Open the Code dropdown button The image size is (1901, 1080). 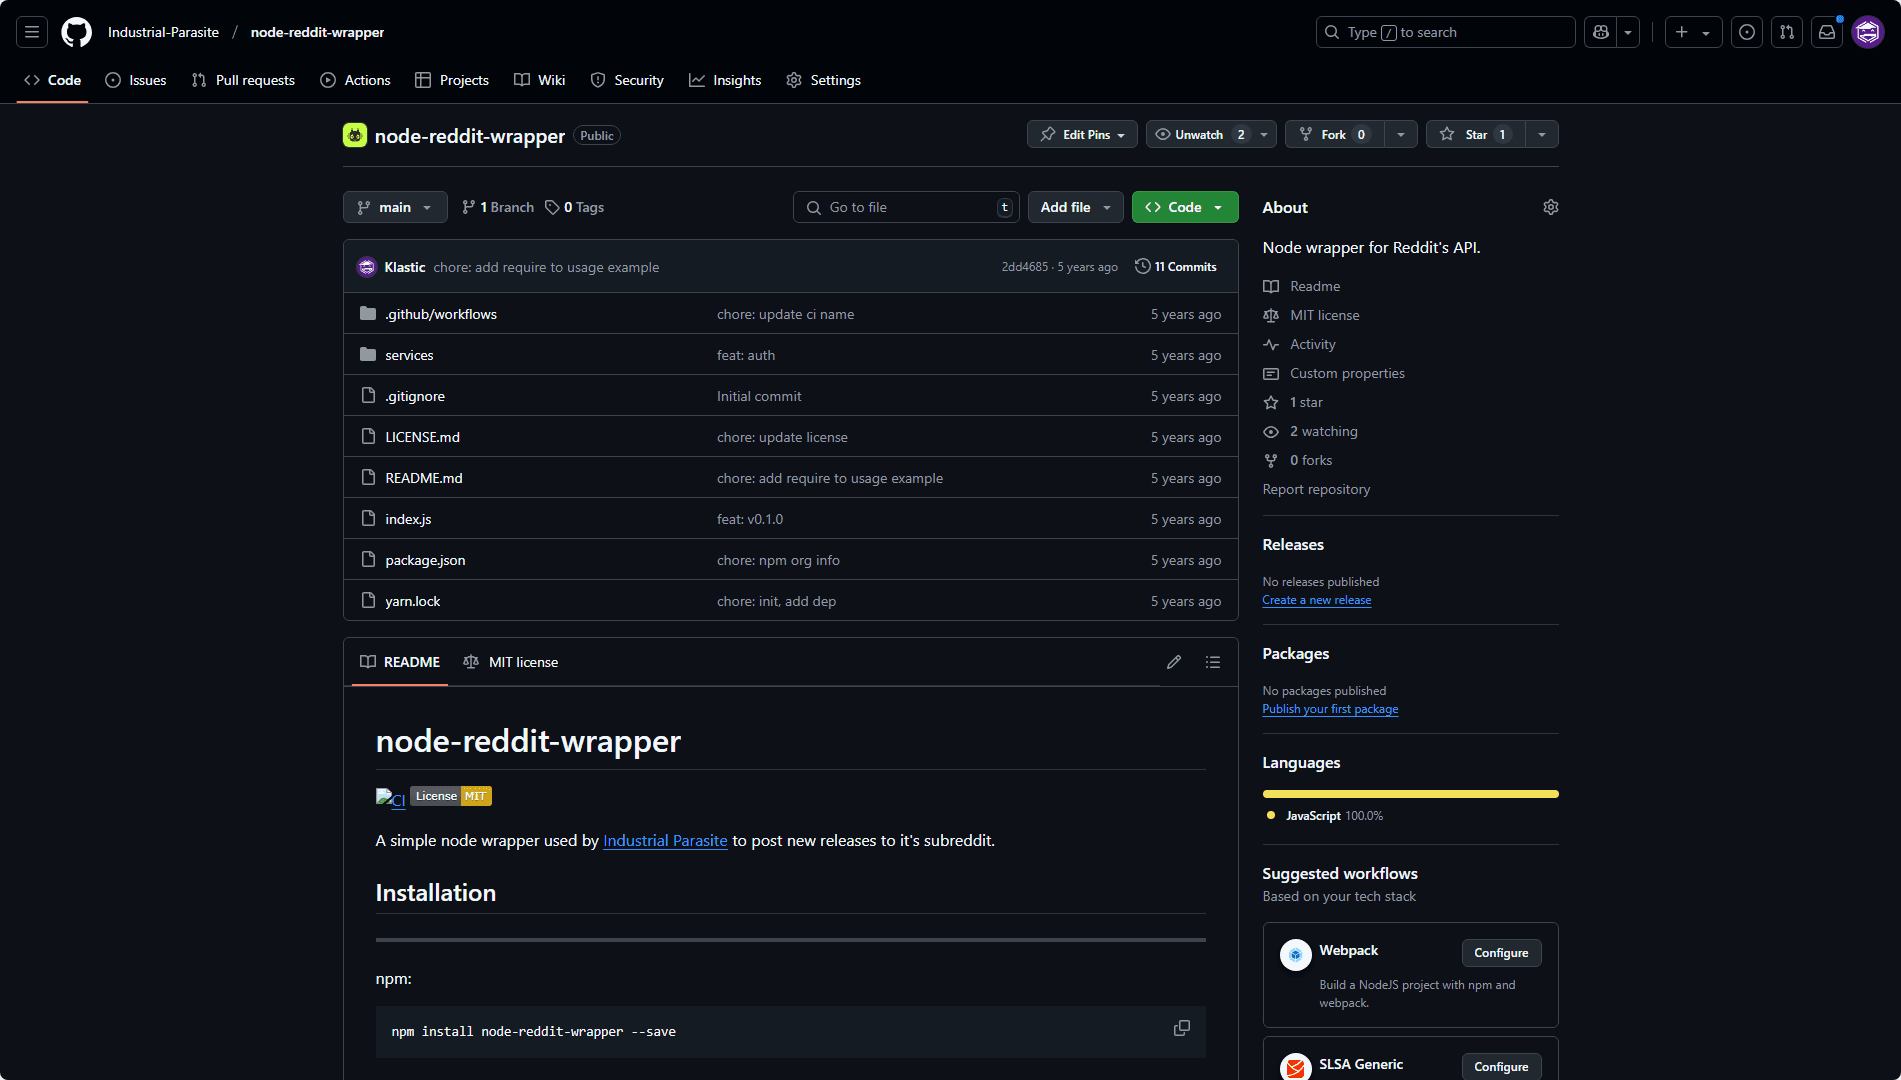pos(1184,207)
